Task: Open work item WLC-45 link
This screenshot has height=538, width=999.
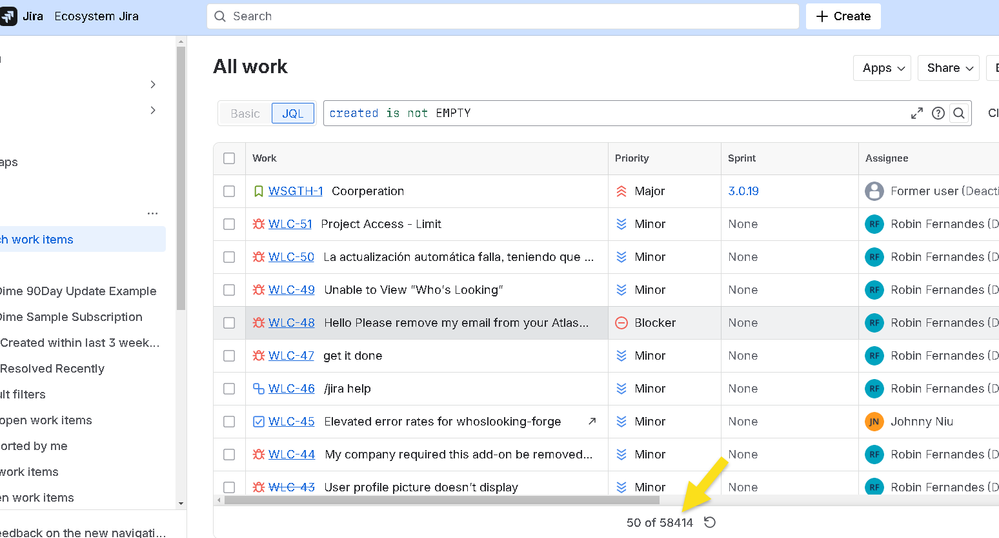Action: pyautogui.click(x=291, y=421)
